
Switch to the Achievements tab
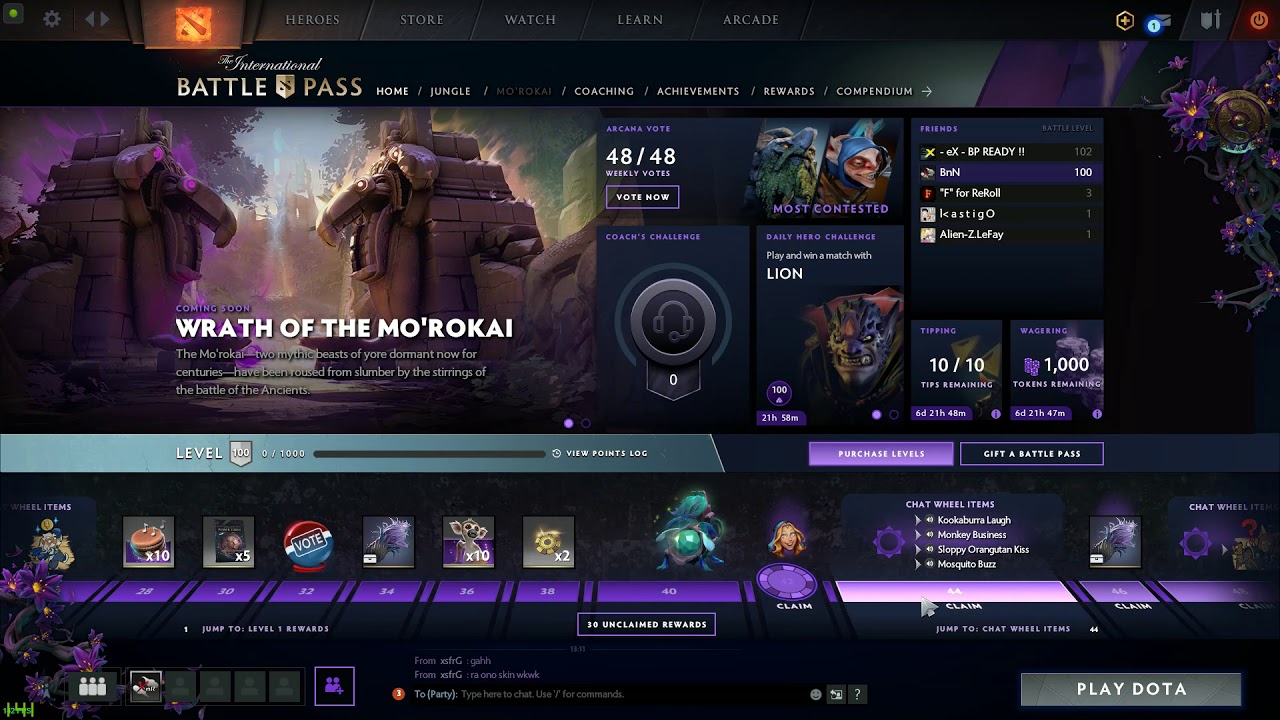pos(698,91)
